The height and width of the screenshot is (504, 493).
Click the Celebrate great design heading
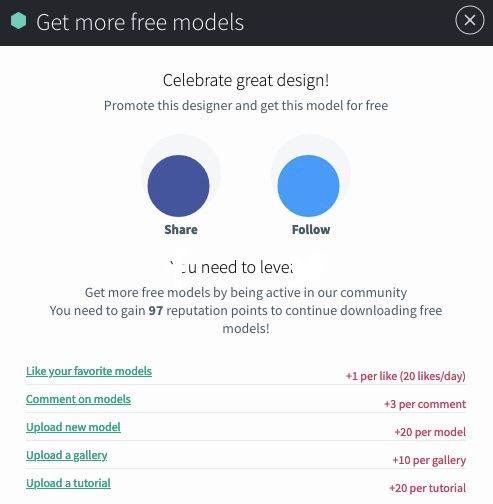246,80
